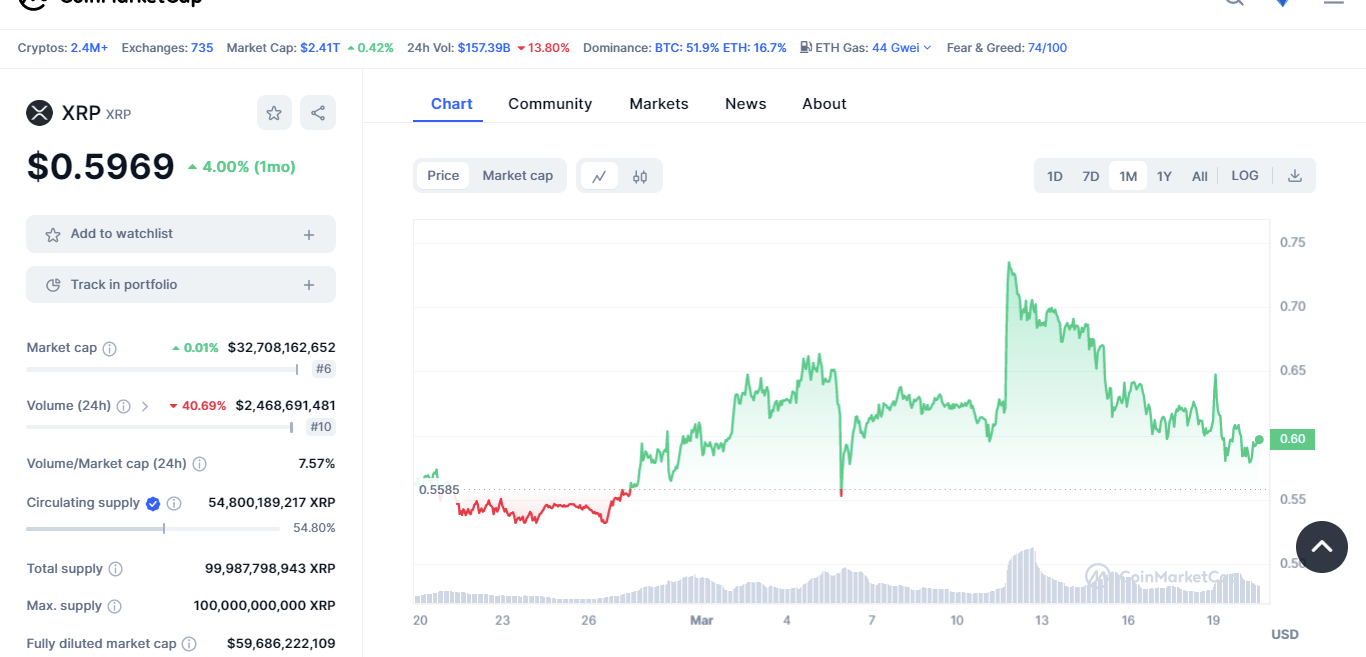The height and width of the screenshot is (657, 1366).
Task: Click the plus icon on Add to watchlist
Action: click(x=309, y=235)
